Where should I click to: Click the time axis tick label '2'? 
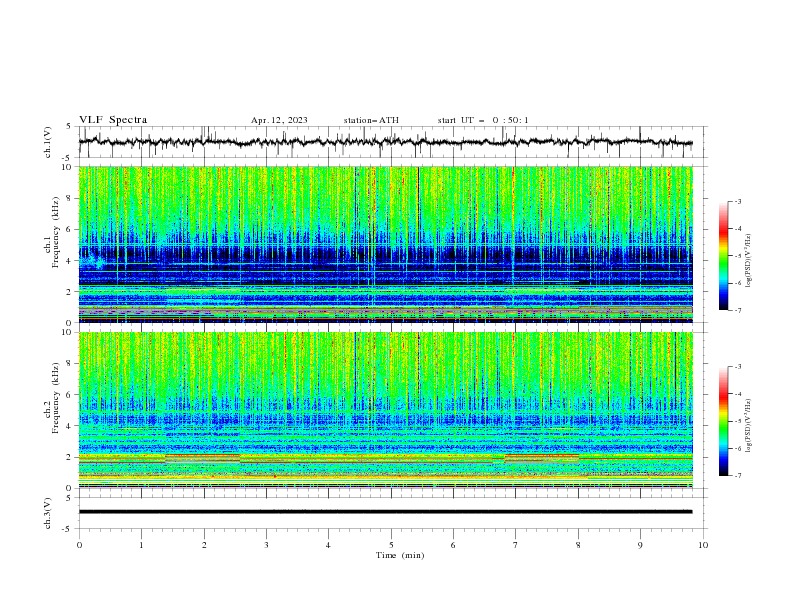tap(204, 545)
